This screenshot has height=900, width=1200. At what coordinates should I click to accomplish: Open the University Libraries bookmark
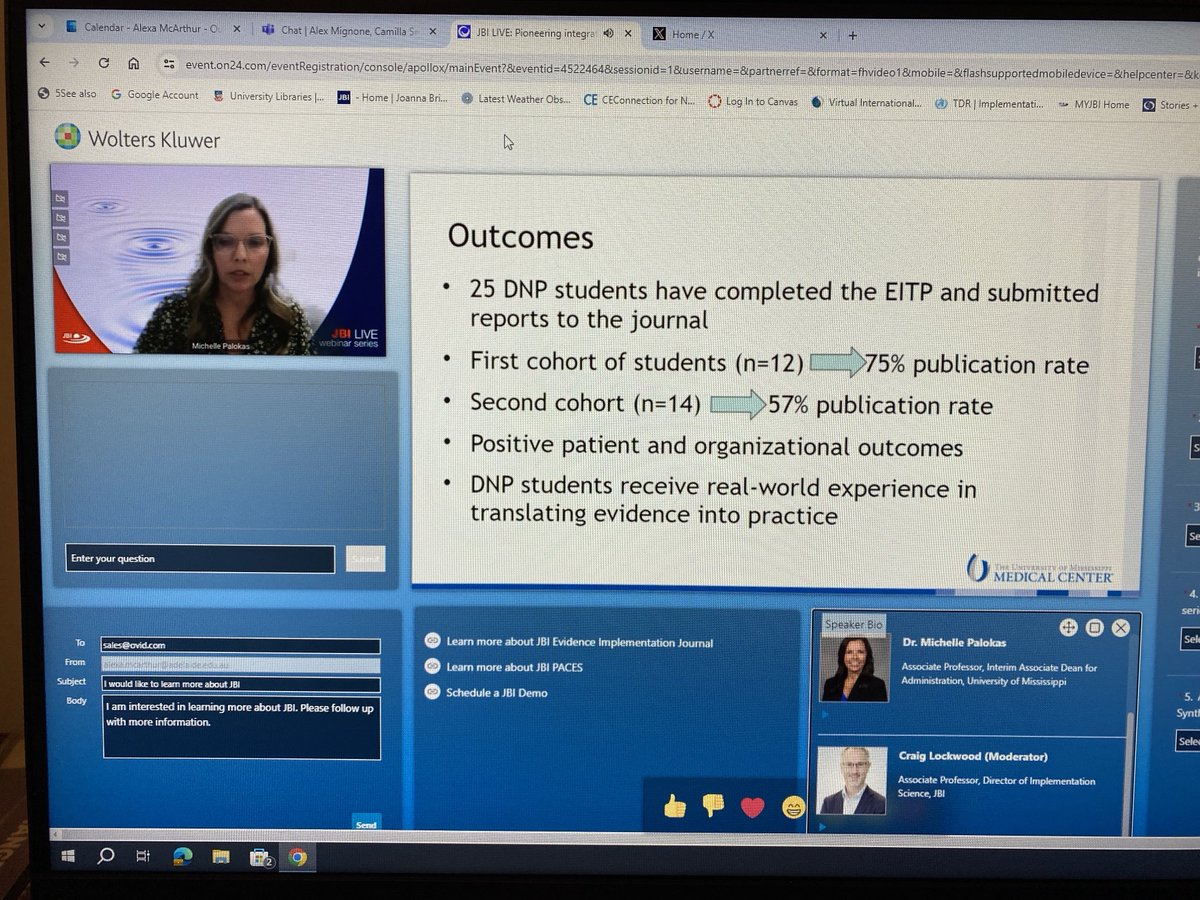point(268,97)
